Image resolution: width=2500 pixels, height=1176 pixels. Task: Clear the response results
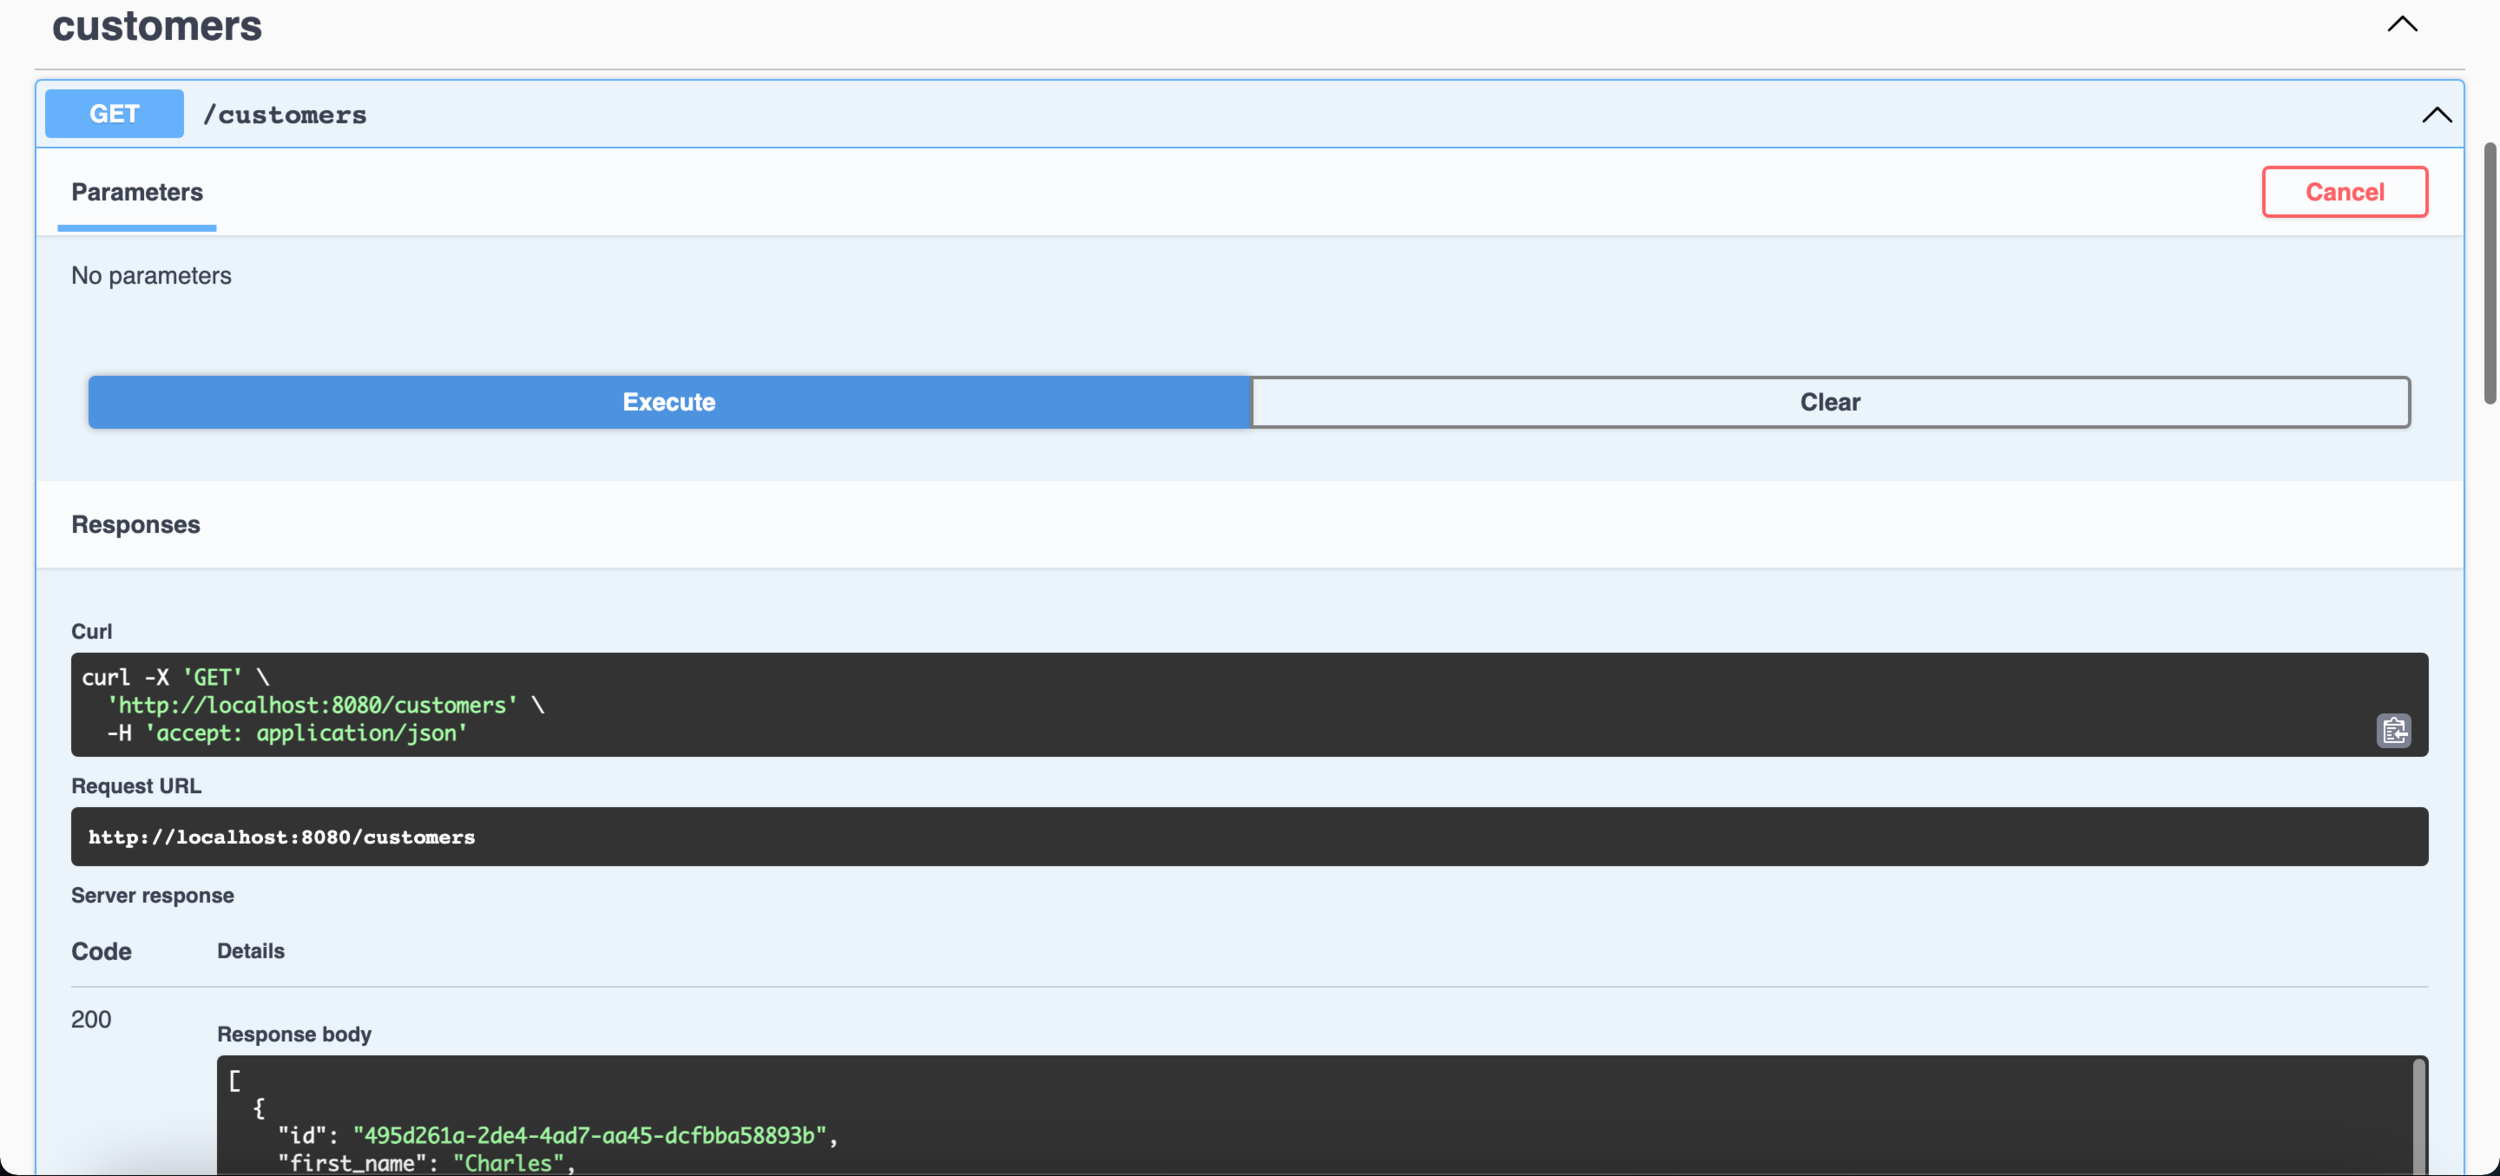(x=1830, y=402)
